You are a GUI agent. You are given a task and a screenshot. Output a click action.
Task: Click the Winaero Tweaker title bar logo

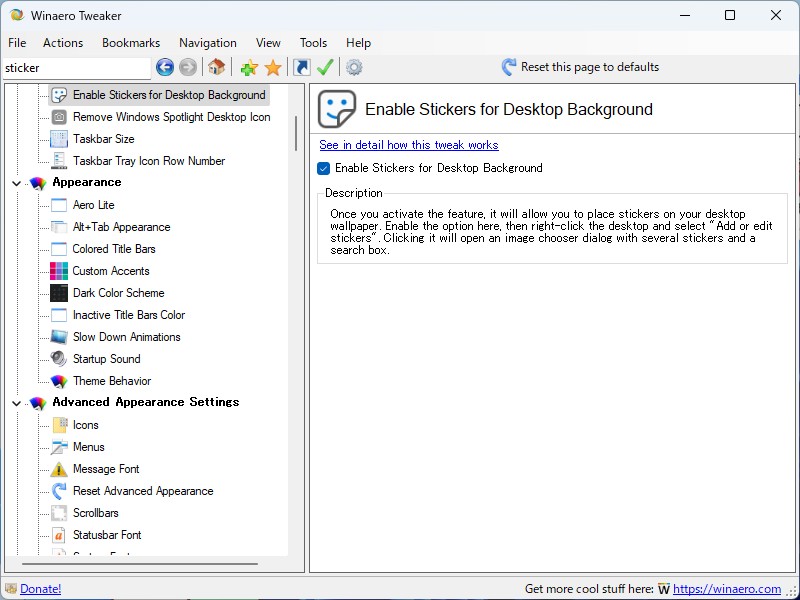pos(16,15)
